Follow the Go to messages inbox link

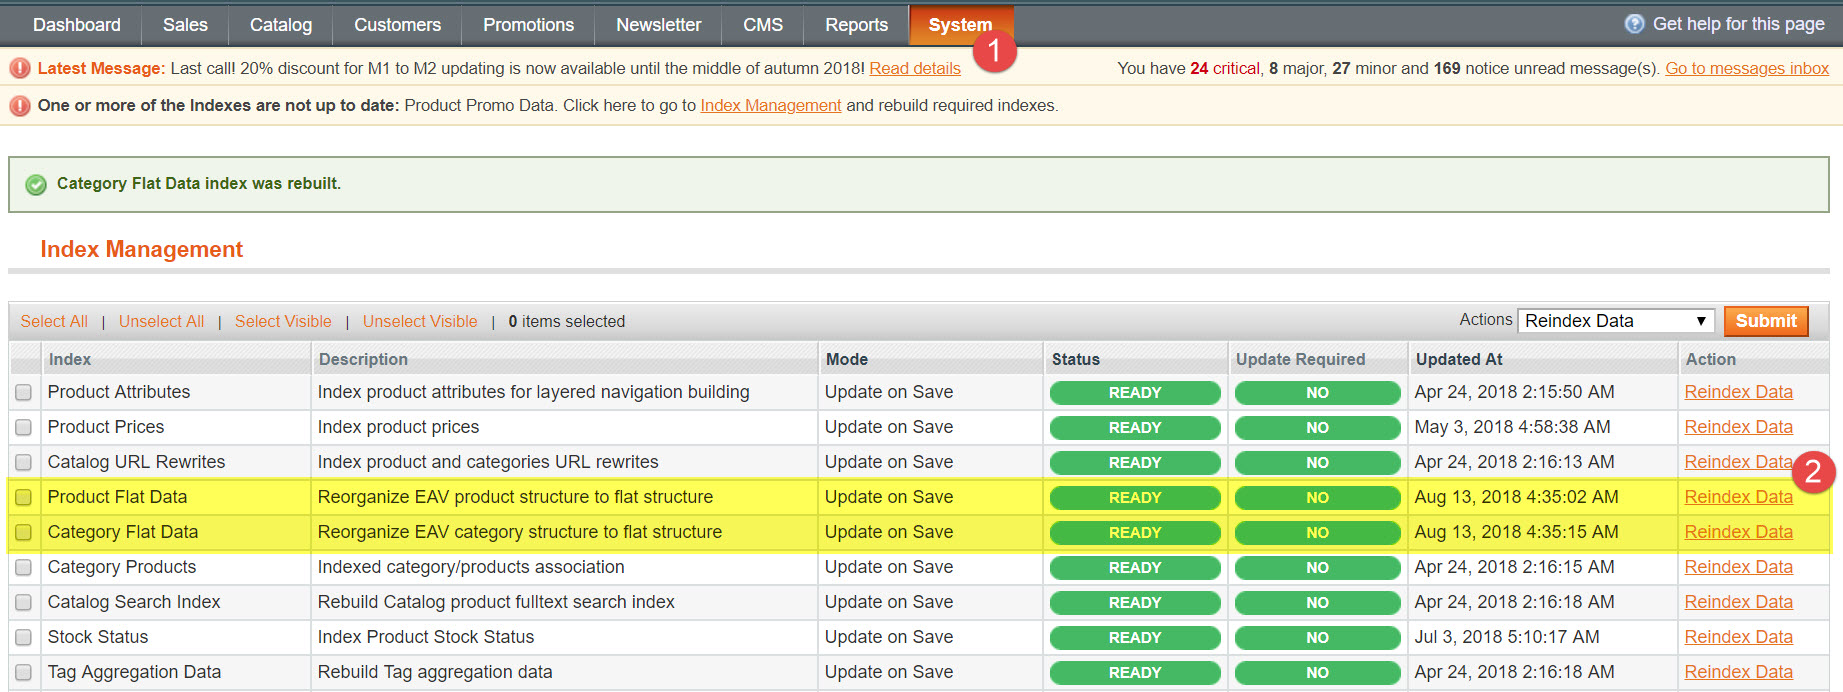[1746, 68]
